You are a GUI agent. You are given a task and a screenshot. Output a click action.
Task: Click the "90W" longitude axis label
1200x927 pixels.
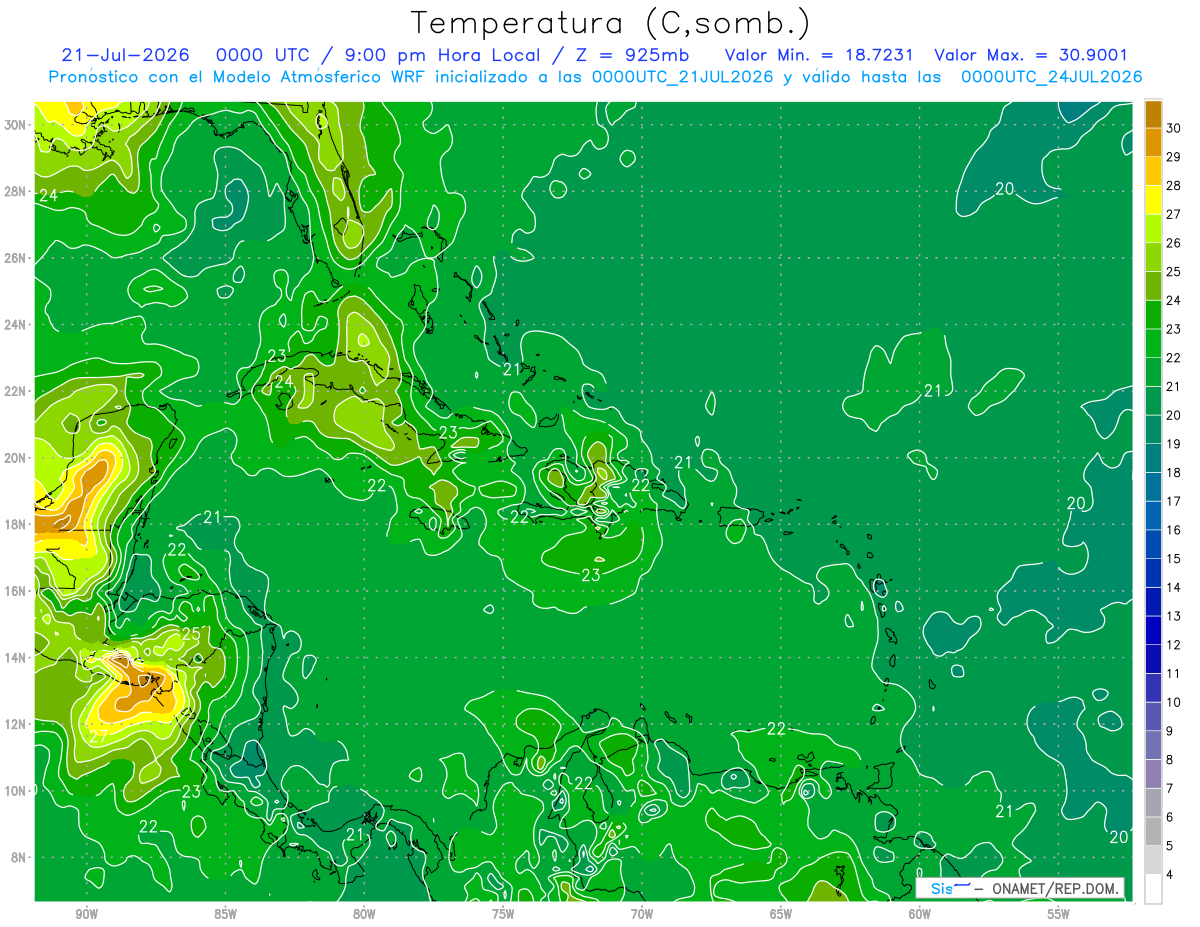[x=86, y=914]
